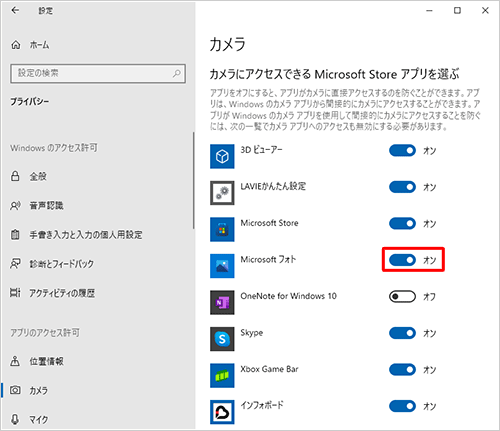Click the Microsoft フォト app name
The height and width of the screenshot is (431, 500).
point(268,259)
